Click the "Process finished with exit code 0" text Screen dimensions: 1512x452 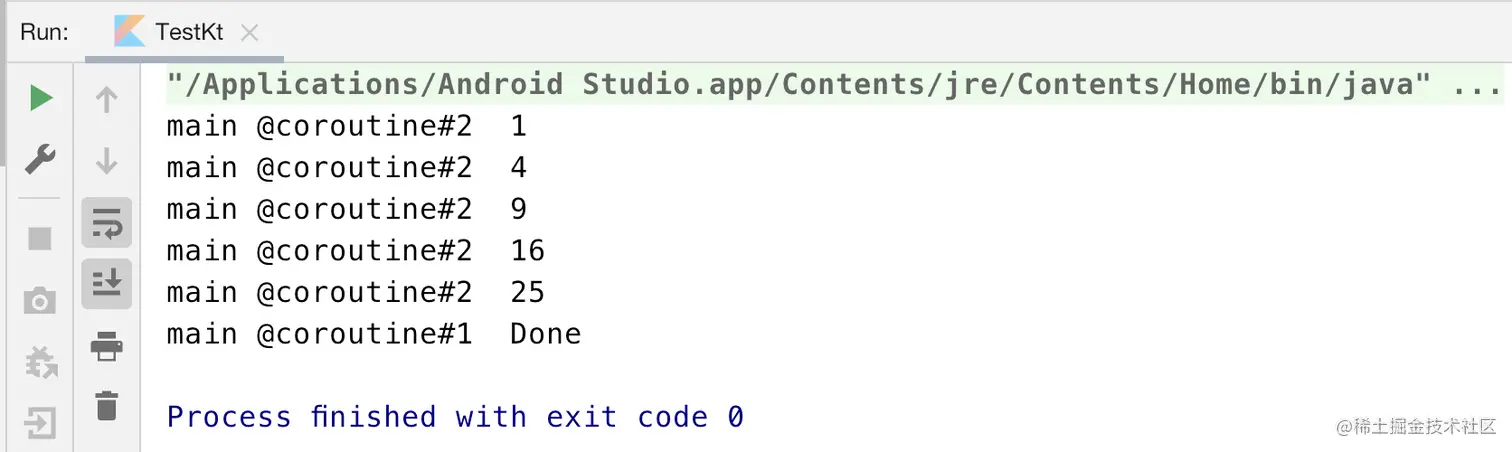pyautogui.click(x=455, y=416)
